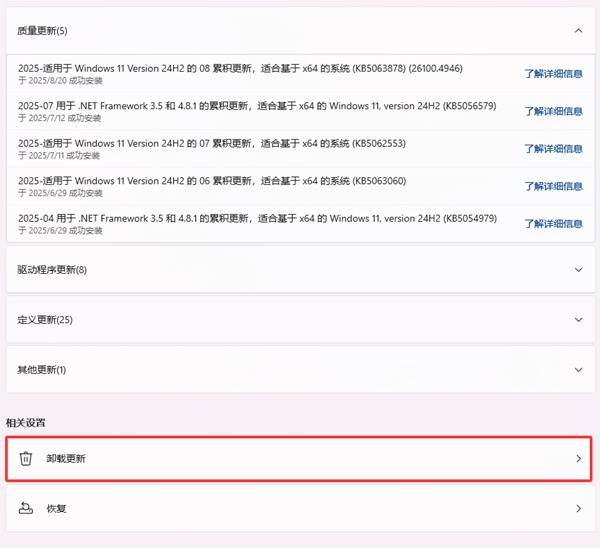Click the 定义更新(25) section title
Screen dimensions: 600x548
point(45,320)
